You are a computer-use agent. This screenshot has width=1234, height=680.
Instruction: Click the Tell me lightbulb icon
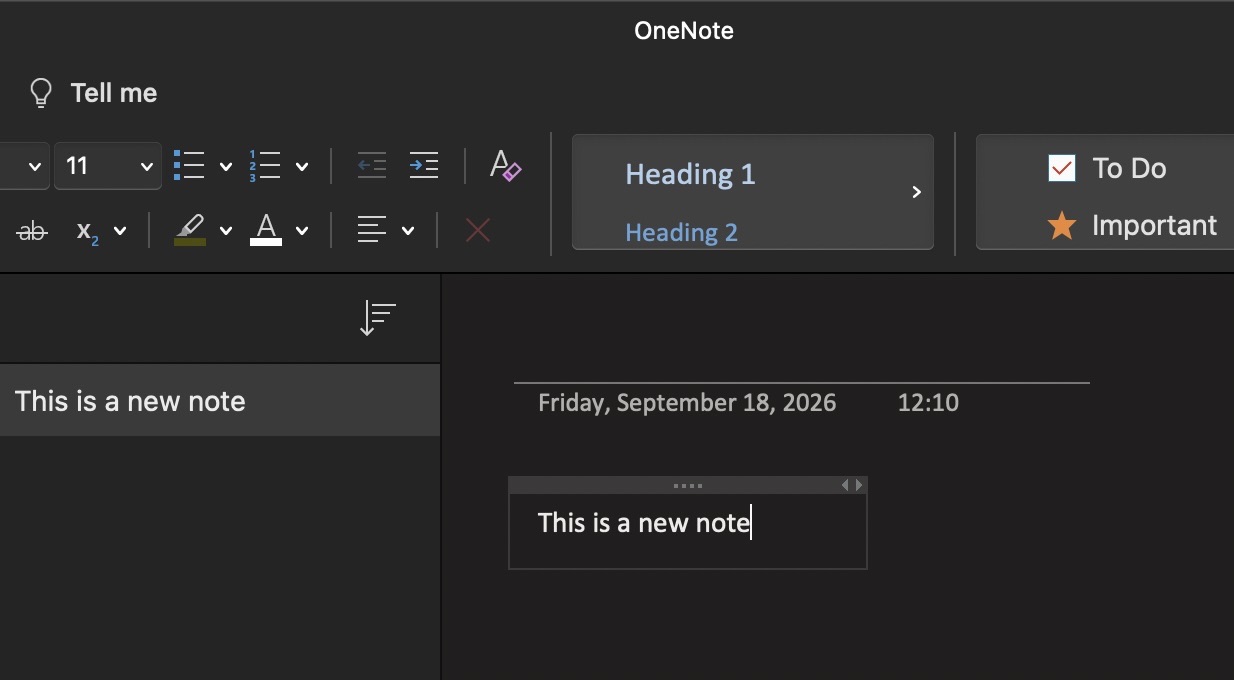point(40,93)
